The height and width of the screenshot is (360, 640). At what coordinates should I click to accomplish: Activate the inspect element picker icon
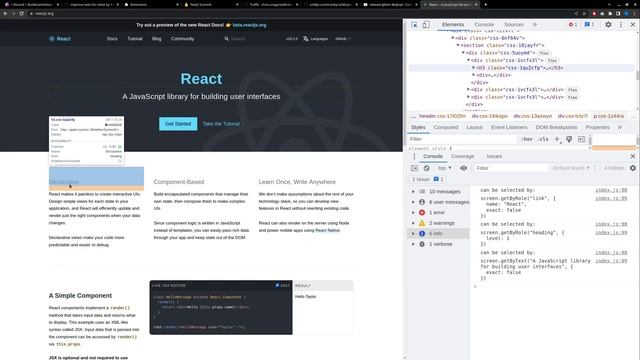coord(414,25)
